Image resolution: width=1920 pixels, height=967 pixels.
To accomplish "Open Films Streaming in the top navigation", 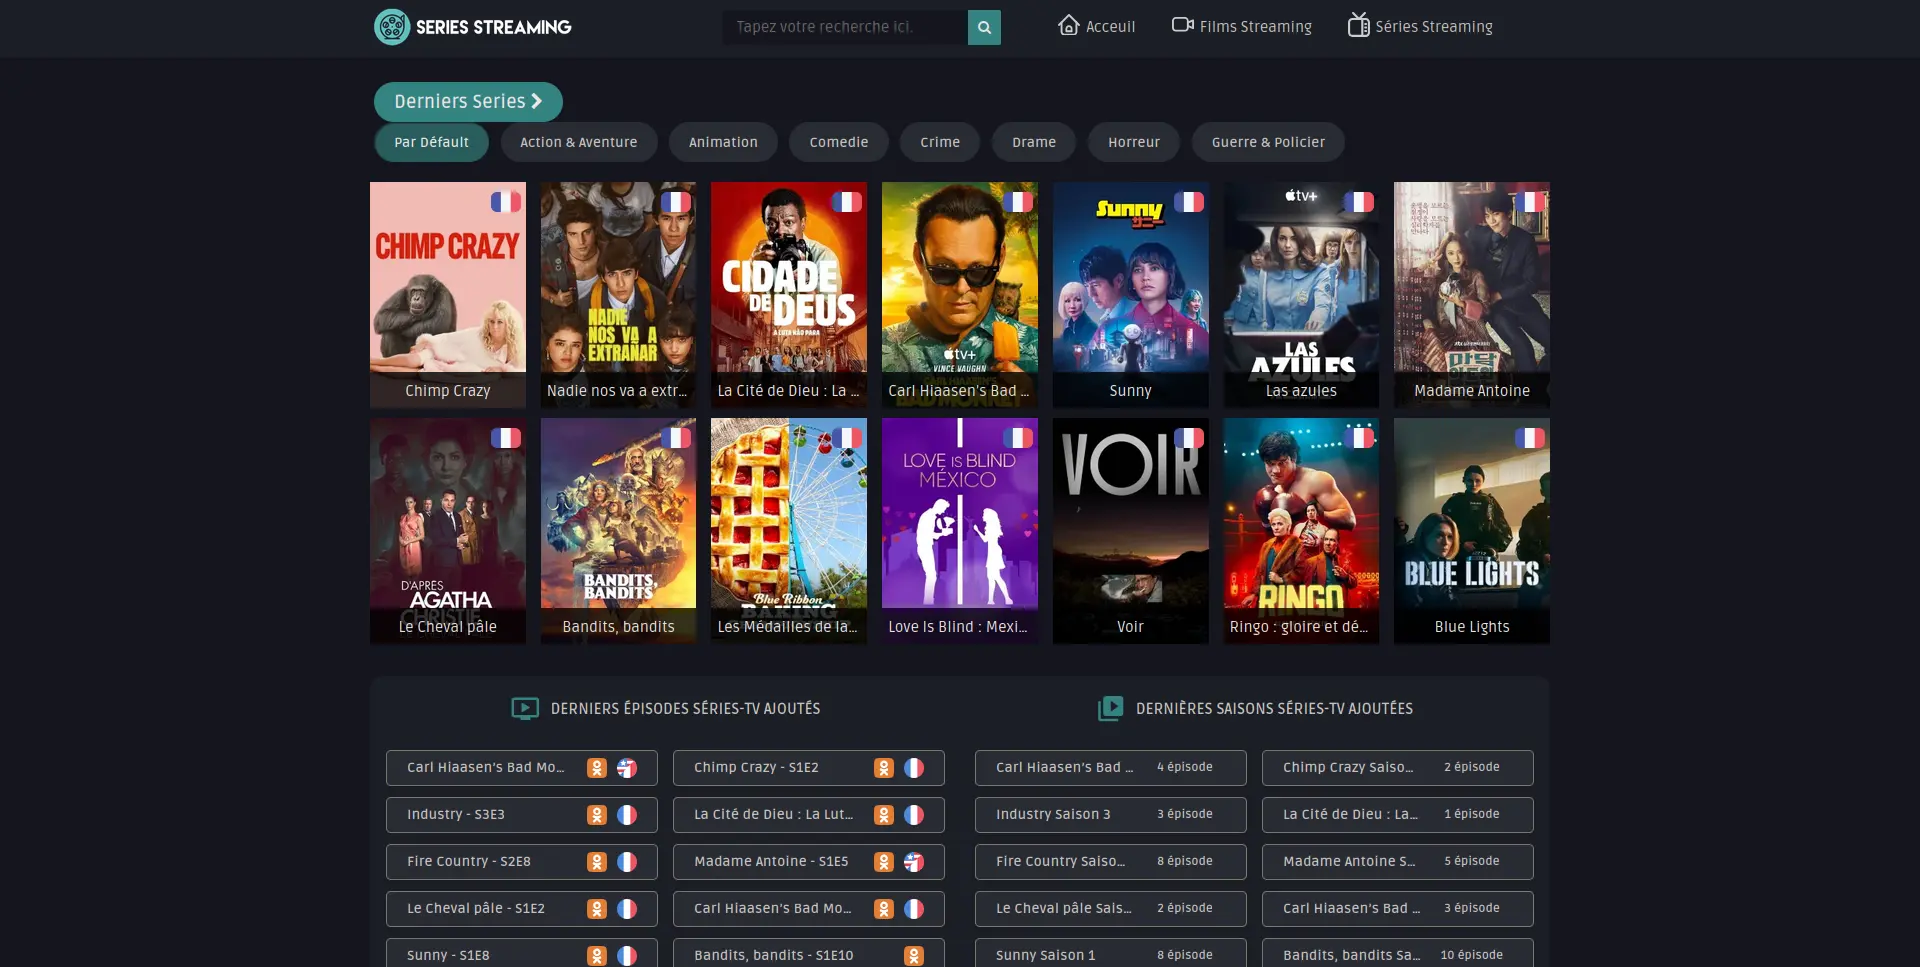I will [x=1242, y=26].
